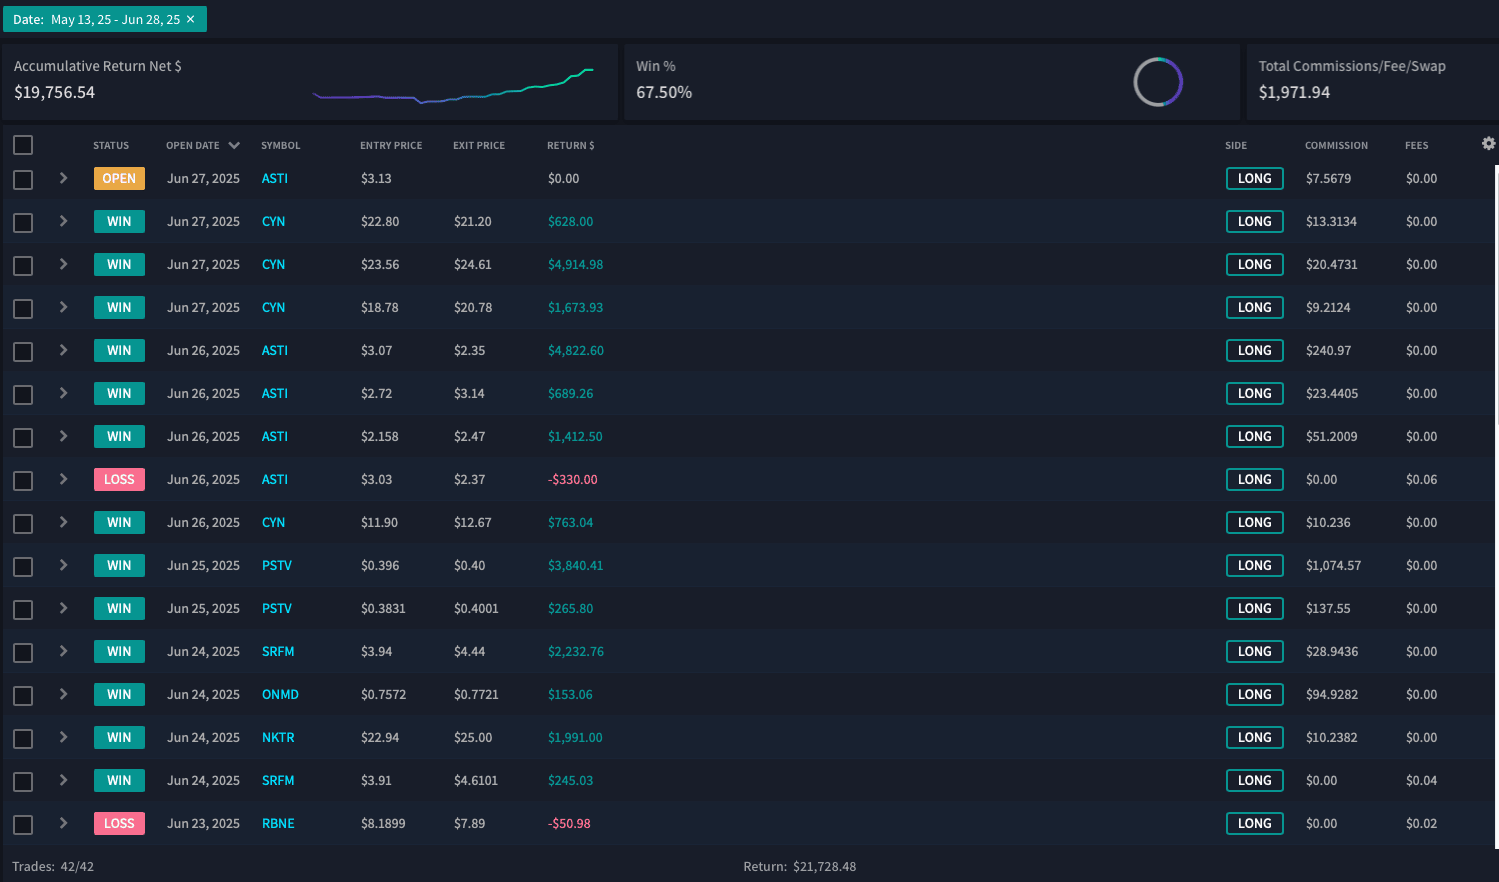Click LONG side badge on RBNE row
Screen dimensions: 1499x882
point(1255,823)
